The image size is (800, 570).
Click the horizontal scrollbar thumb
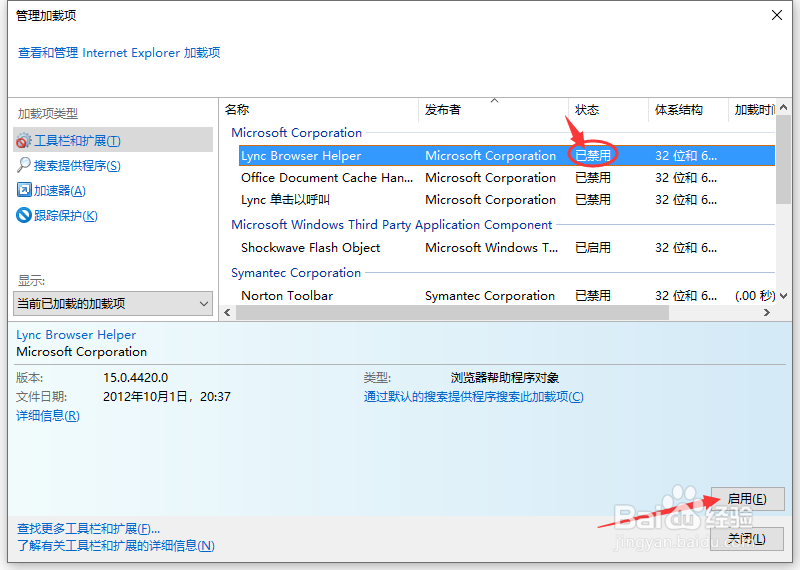click(x=452, y=313)
